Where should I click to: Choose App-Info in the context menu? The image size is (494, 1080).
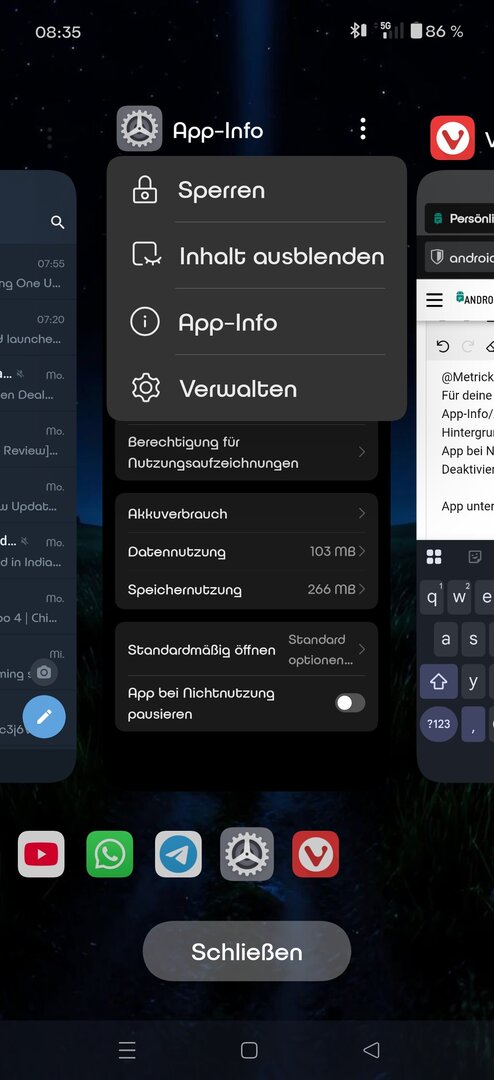pos(256,322)
